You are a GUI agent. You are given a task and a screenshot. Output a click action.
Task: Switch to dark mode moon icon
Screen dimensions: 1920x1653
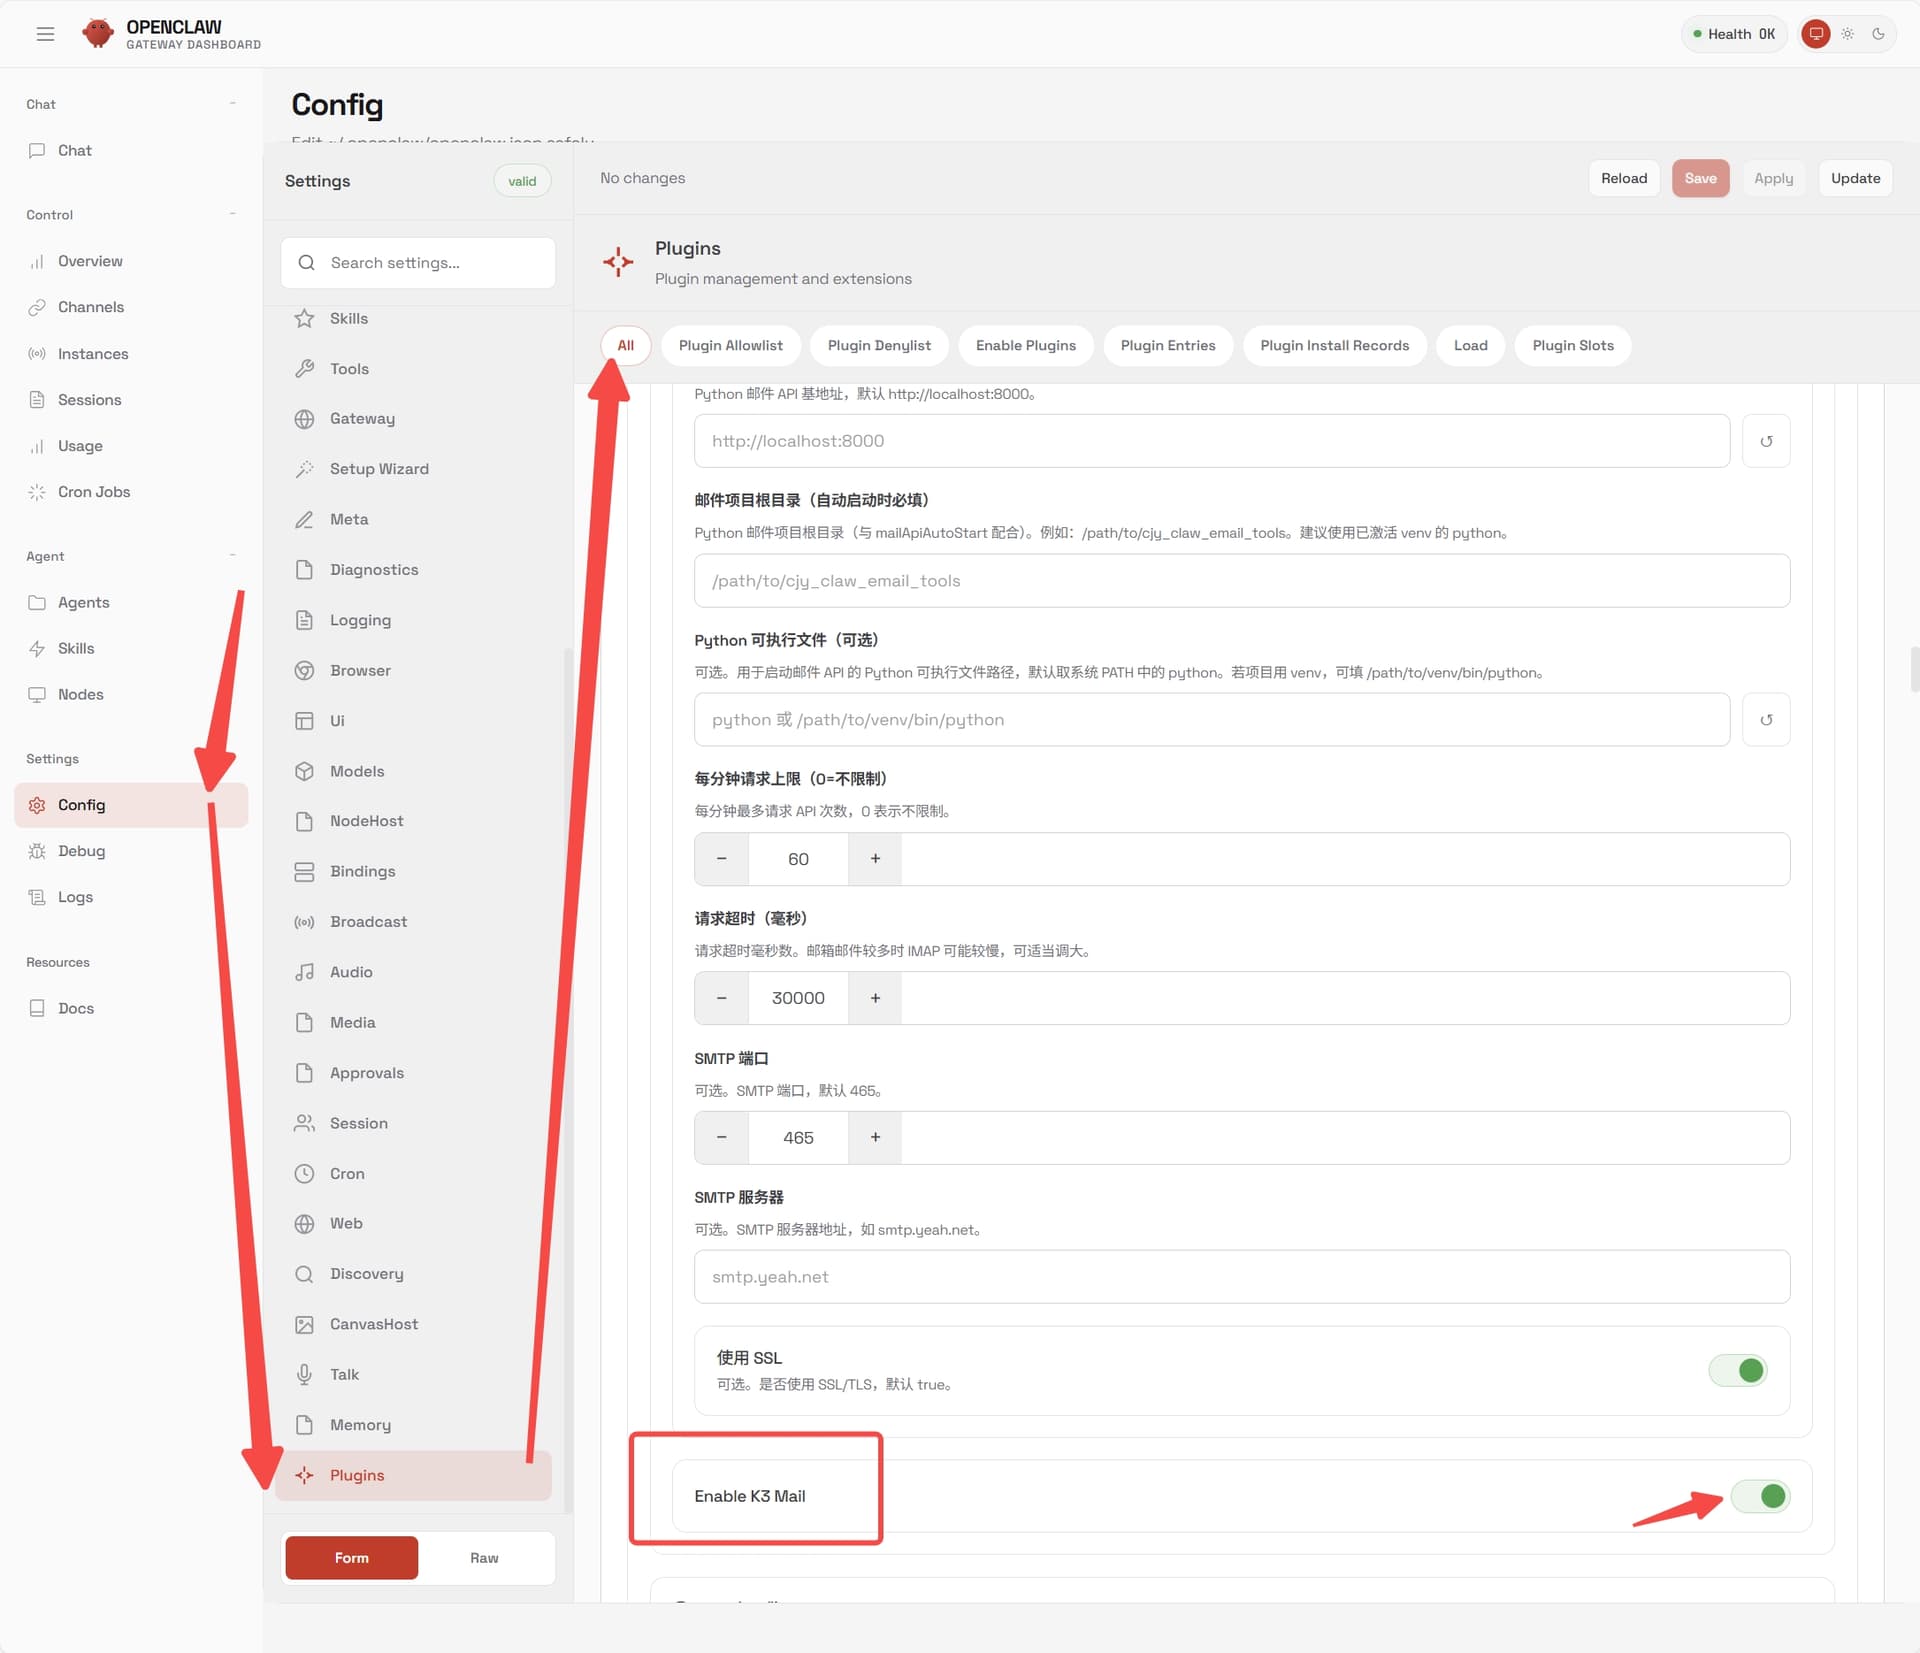click(1878, 34)
